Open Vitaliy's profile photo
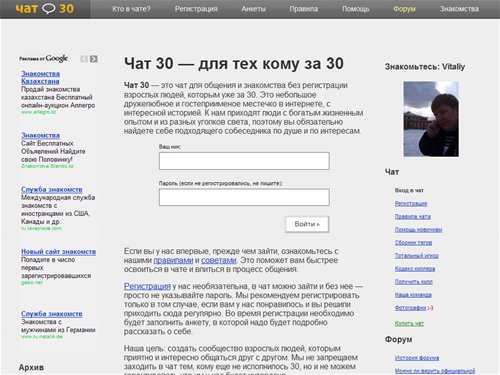The image size is (500, 375). click(x=431, y=119)
